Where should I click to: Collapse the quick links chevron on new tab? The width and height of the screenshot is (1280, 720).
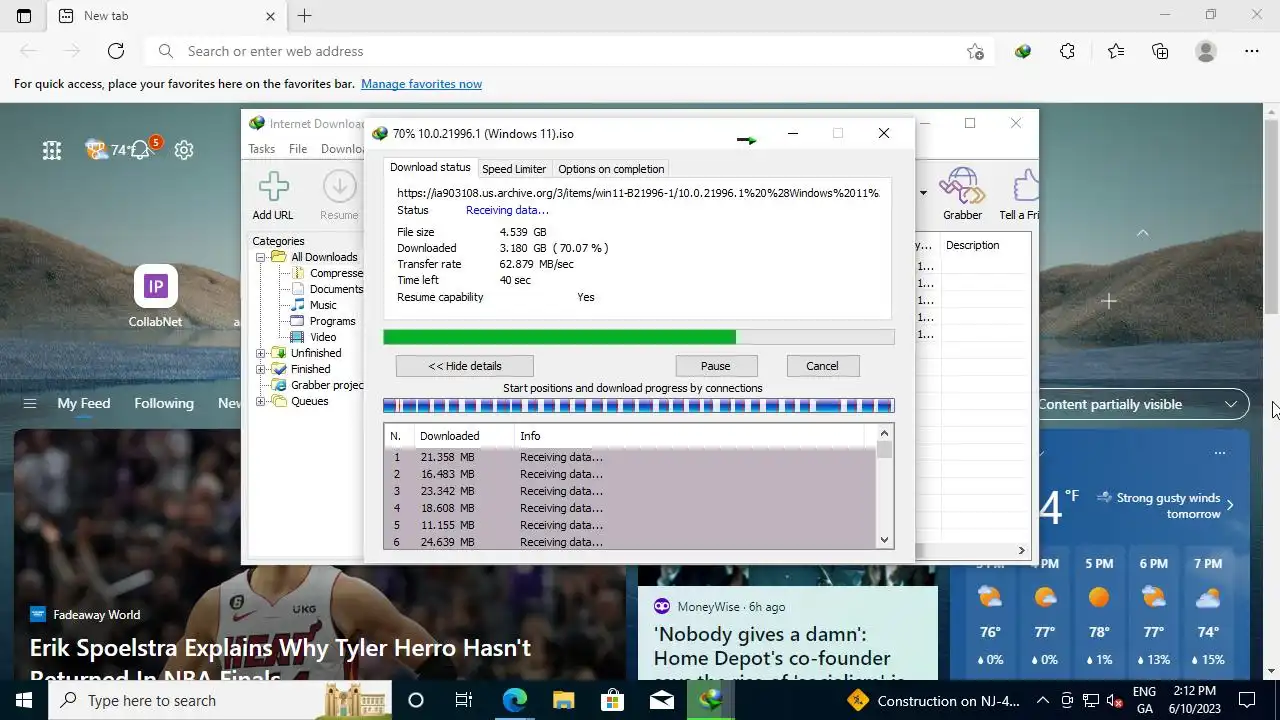[x=1142, y=233]
